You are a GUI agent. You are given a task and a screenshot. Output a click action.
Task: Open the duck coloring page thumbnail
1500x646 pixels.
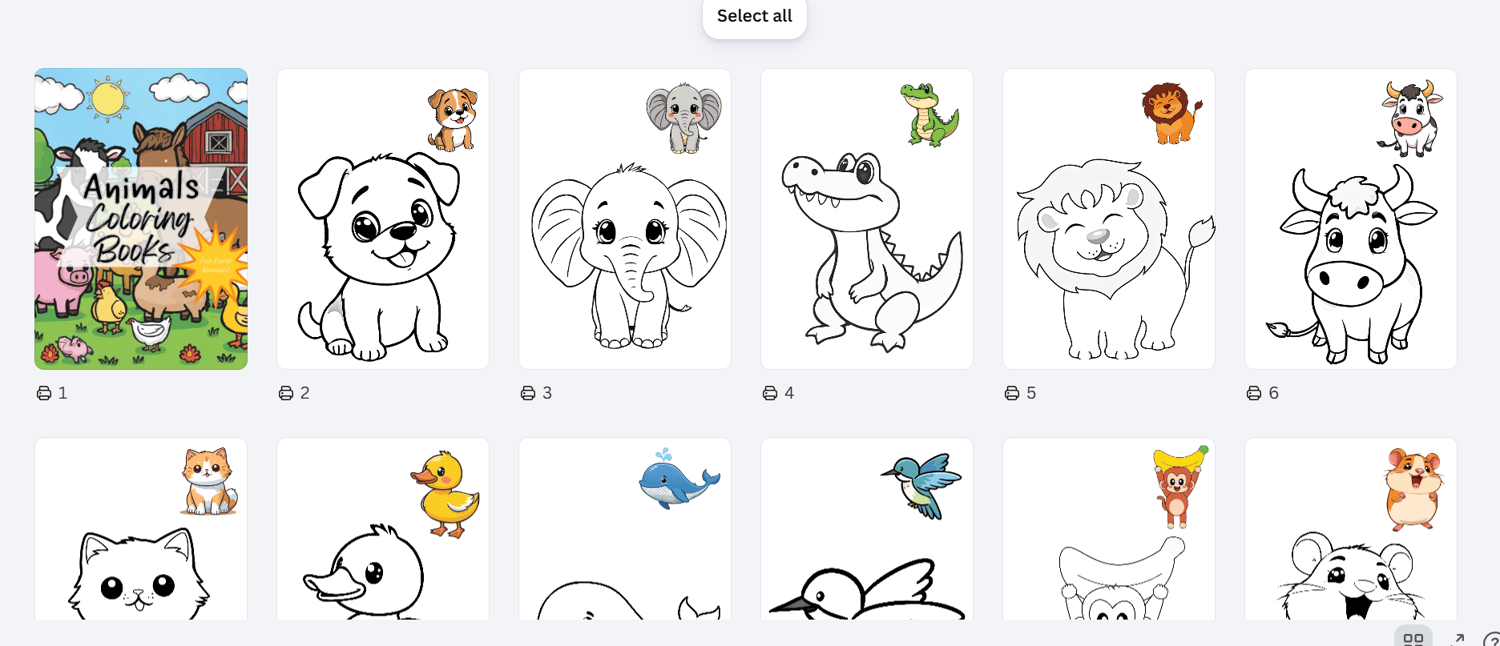click(383, 528)
